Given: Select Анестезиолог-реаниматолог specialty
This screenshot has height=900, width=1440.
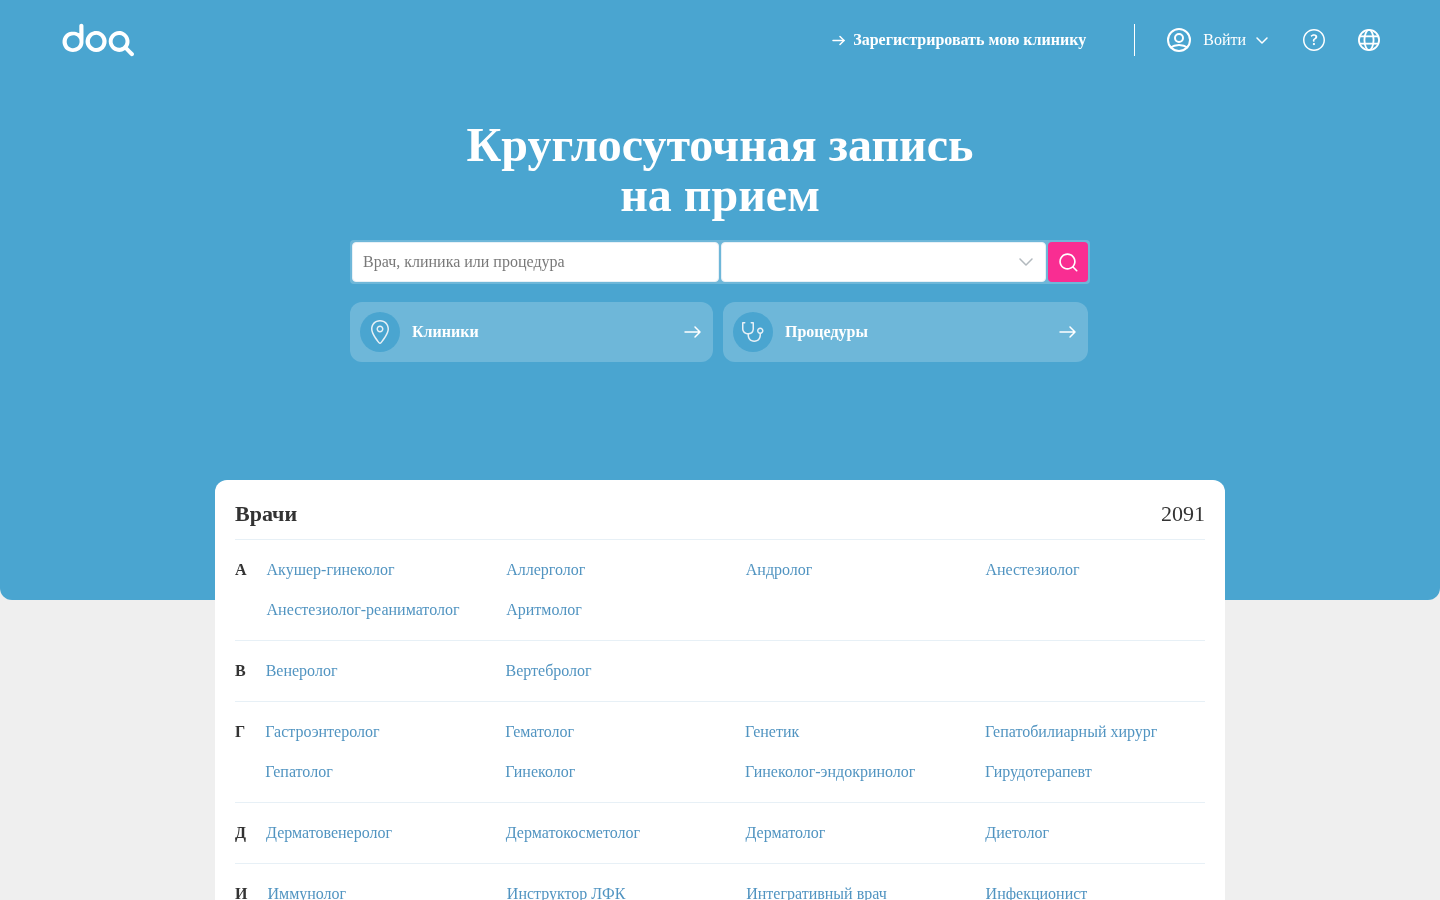Looking at the screenshot, I should tap(362, 610).
